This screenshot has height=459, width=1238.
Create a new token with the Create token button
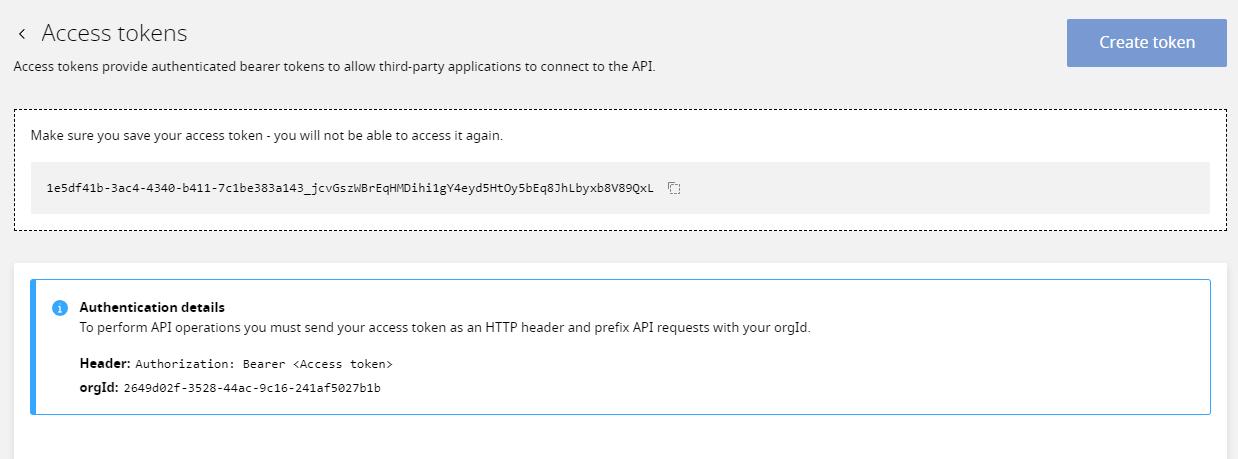(1147, 42)
